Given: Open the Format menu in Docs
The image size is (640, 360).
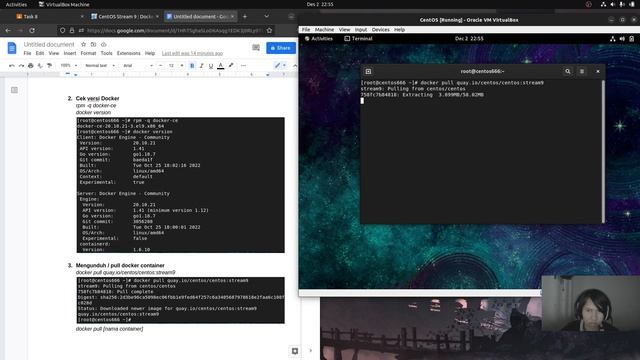Looking at the screenshot, I should 88,53.
